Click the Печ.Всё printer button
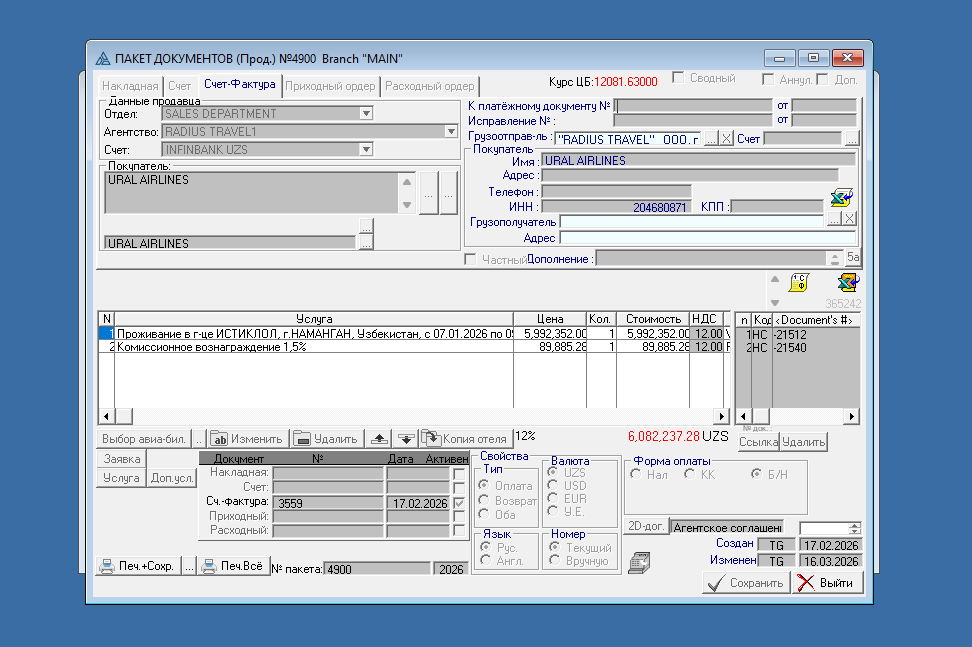The image size is (972, 647). click(x=234, y=566)
